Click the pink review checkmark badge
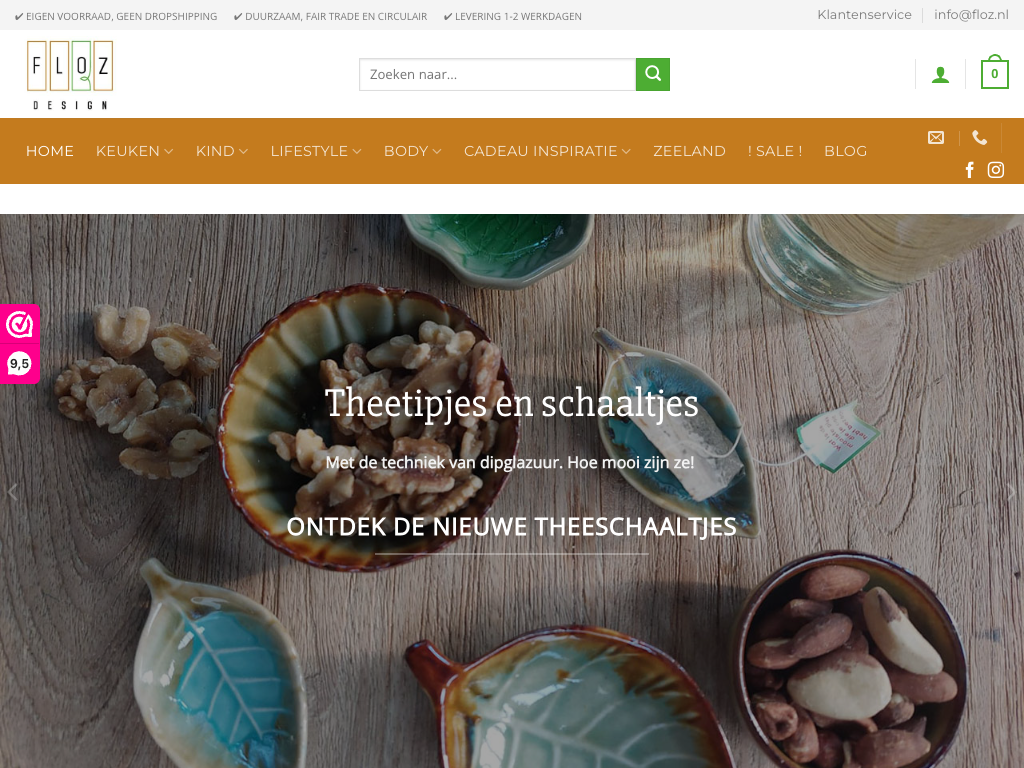1024x768 pixels. (20, 324)
